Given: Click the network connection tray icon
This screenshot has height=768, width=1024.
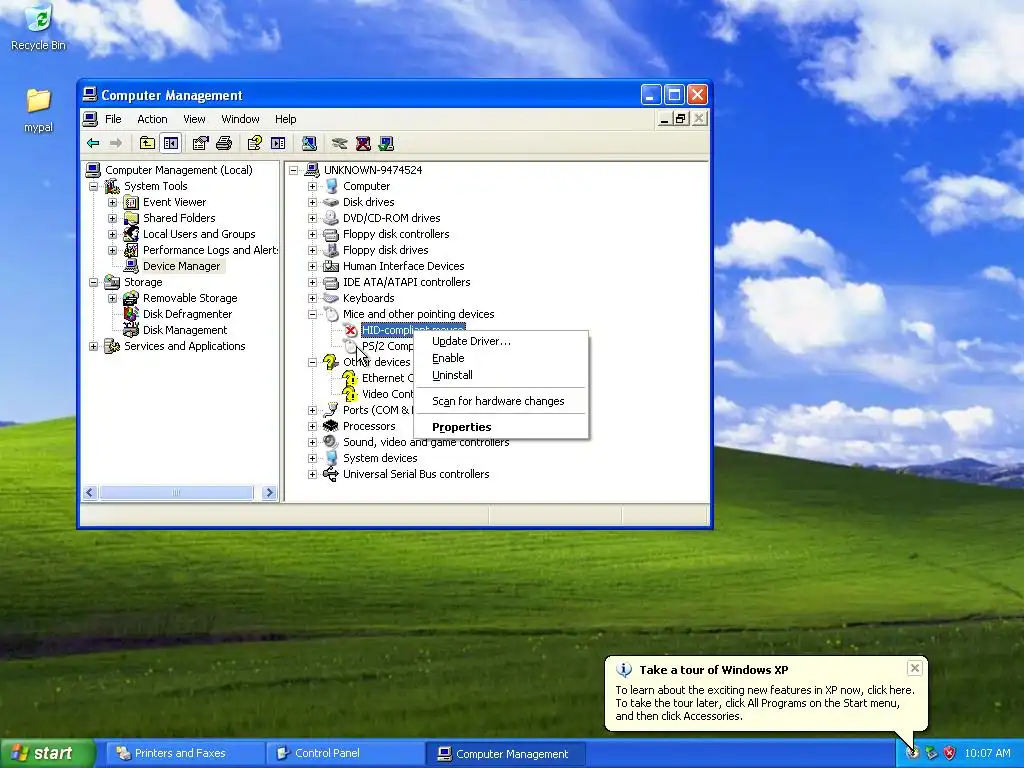Looking at the screenshot, I should point(931,753).
